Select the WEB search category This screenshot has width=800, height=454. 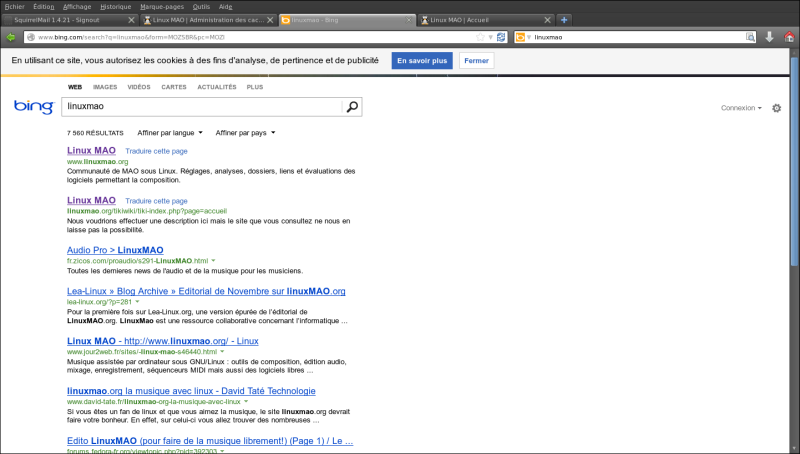[75, 87]
